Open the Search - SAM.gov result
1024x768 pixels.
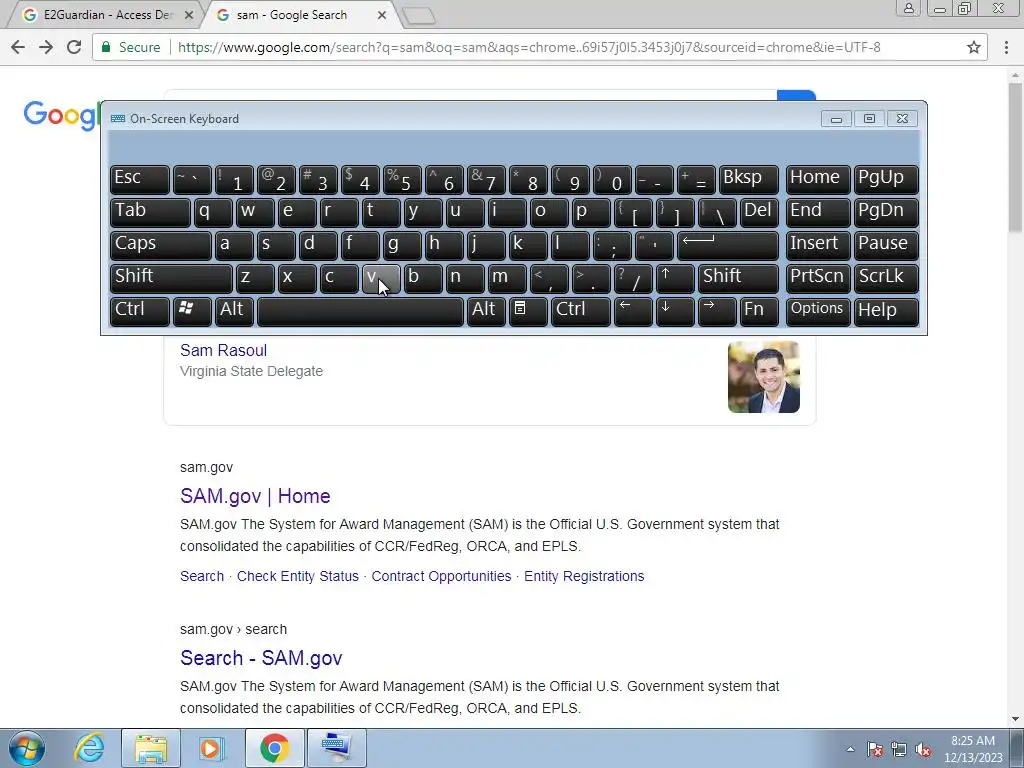pos(261,658)
